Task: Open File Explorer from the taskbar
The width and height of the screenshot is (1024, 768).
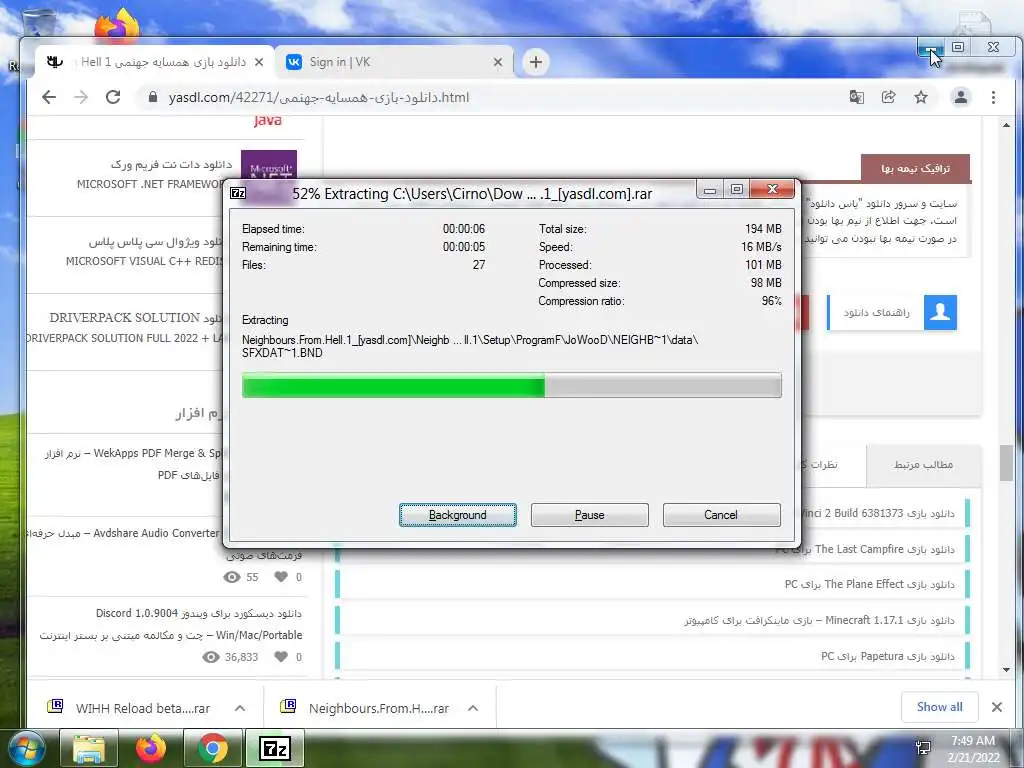Action: point(89,748)
